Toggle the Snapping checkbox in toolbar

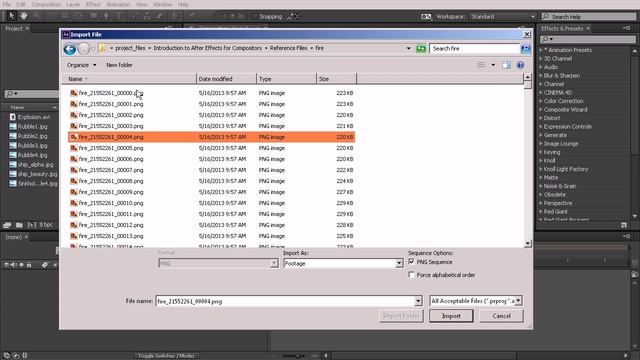(x=255, y=16)
